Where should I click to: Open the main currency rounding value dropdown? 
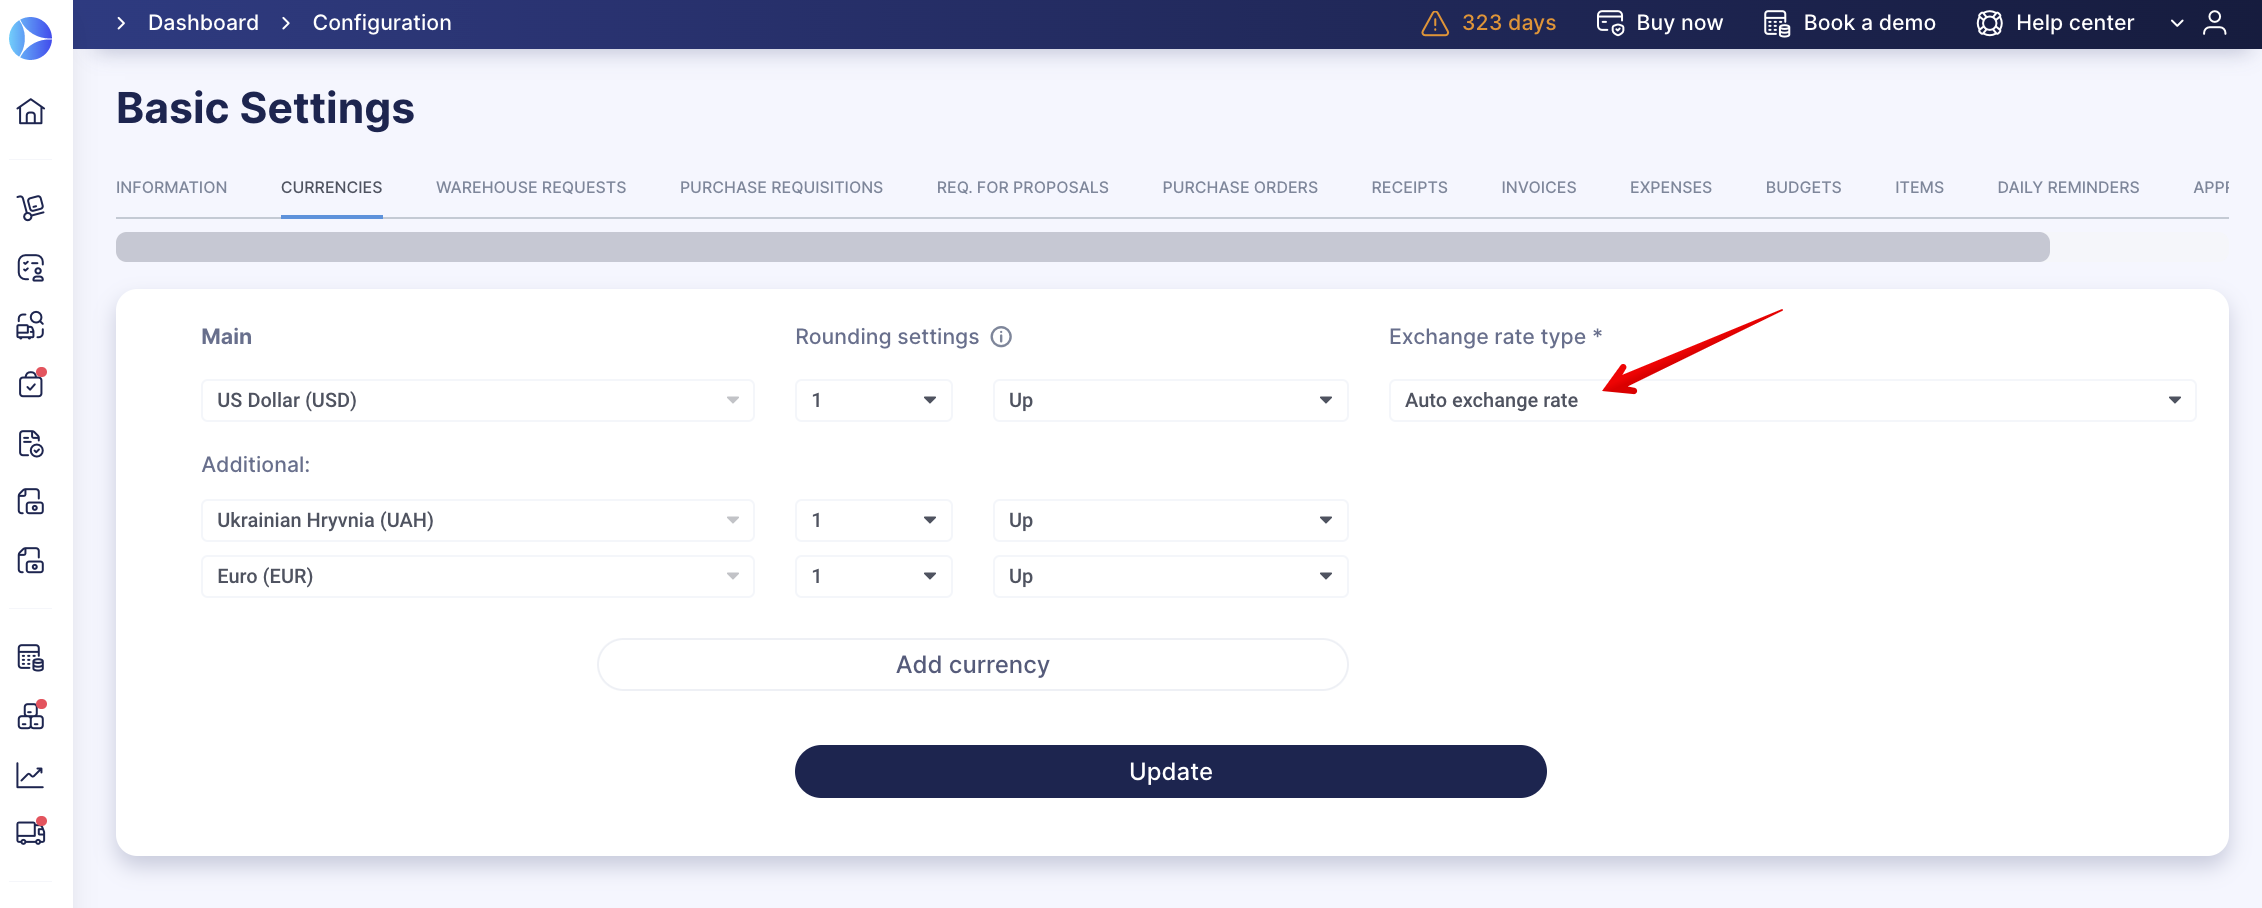[x=874, y=400]
